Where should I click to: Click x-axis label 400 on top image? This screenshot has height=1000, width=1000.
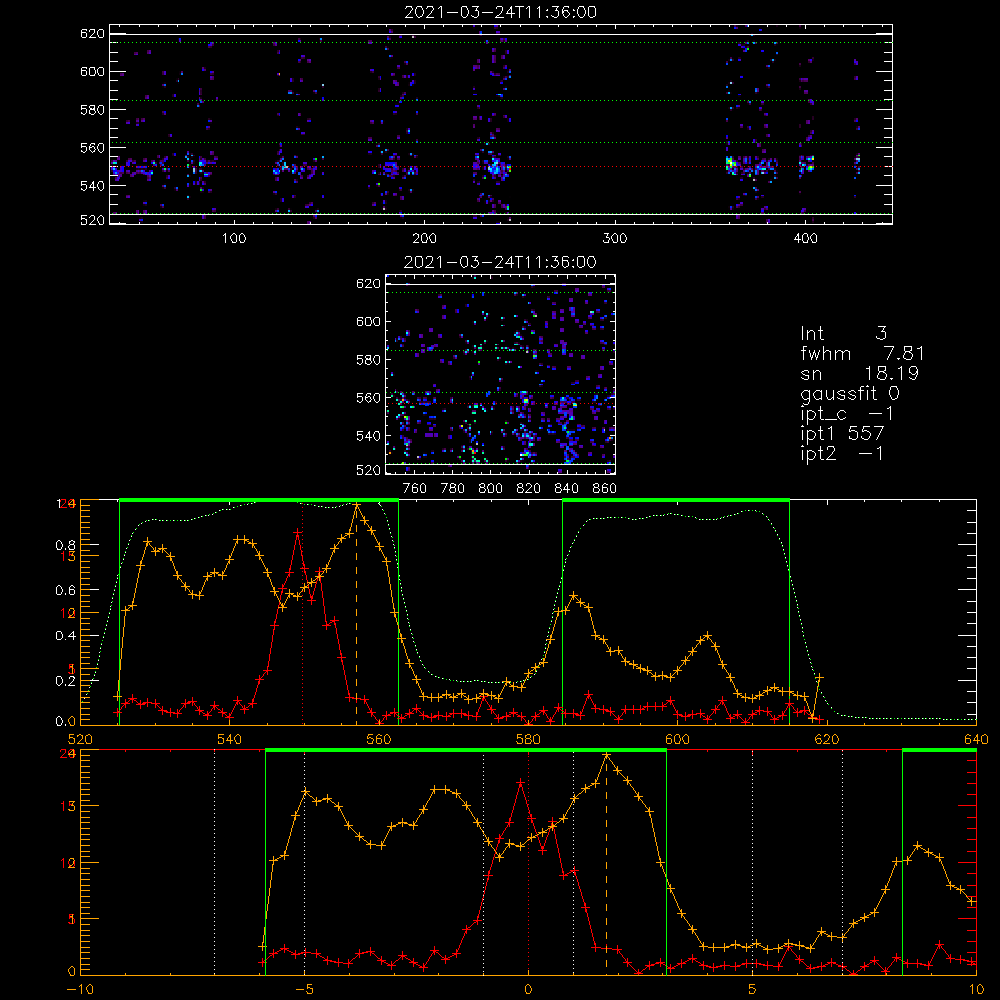(805, 239)
